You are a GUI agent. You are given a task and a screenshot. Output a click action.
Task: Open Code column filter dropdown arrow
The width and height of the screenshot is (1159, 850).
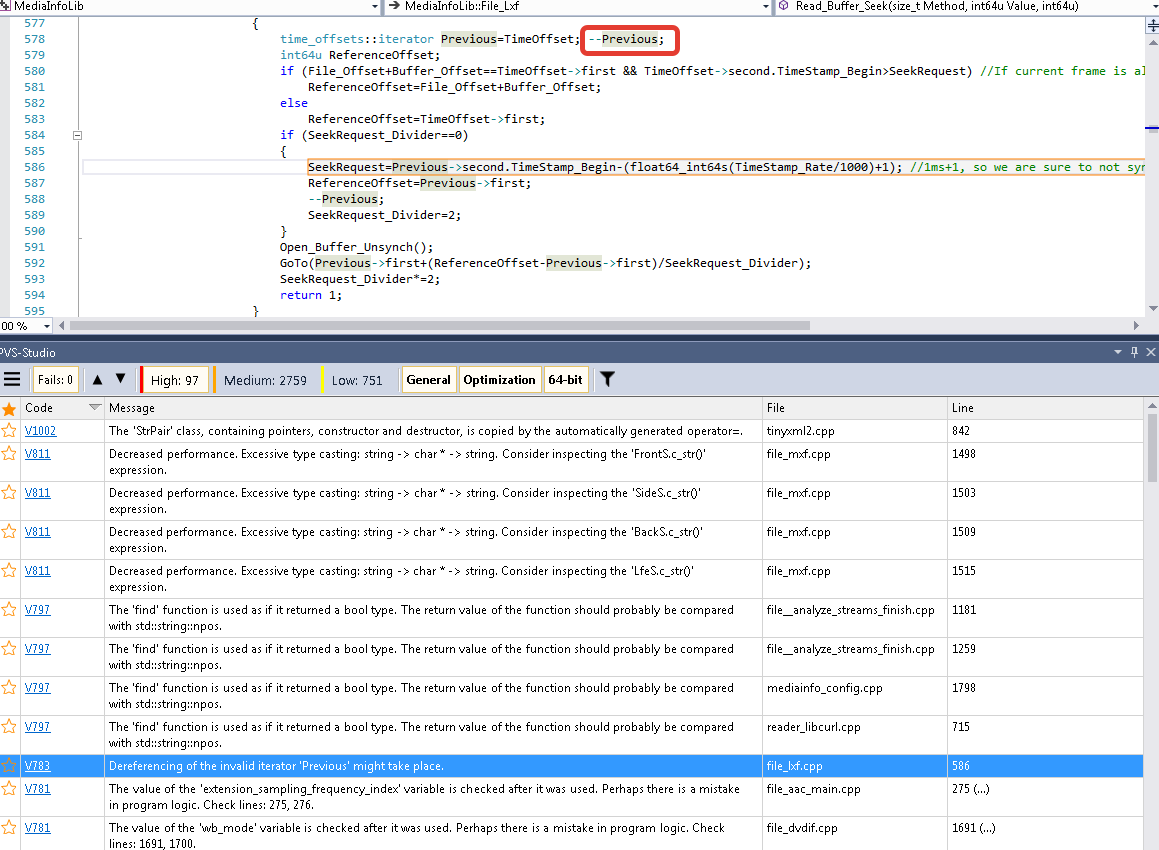point(95,407)
